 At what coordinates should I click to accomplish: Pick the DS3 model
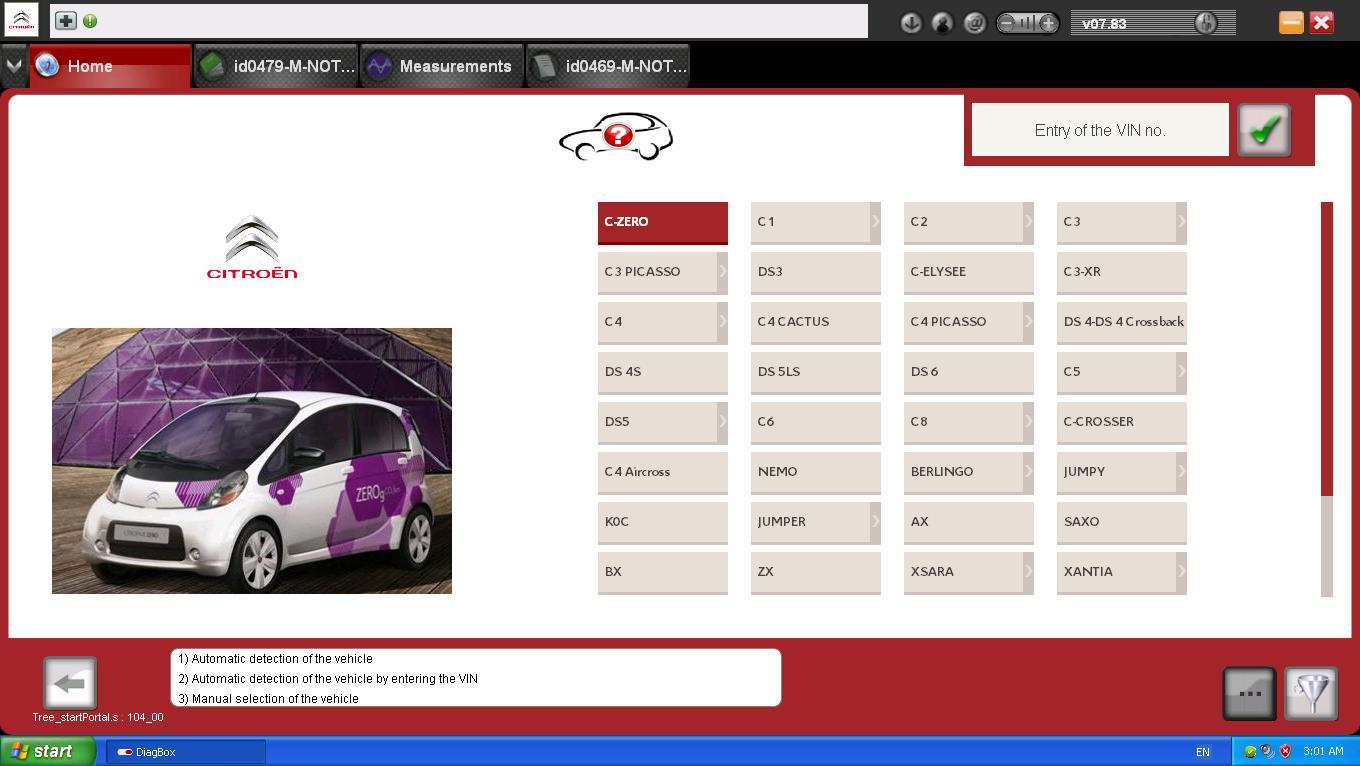click(x=816, y=272)
